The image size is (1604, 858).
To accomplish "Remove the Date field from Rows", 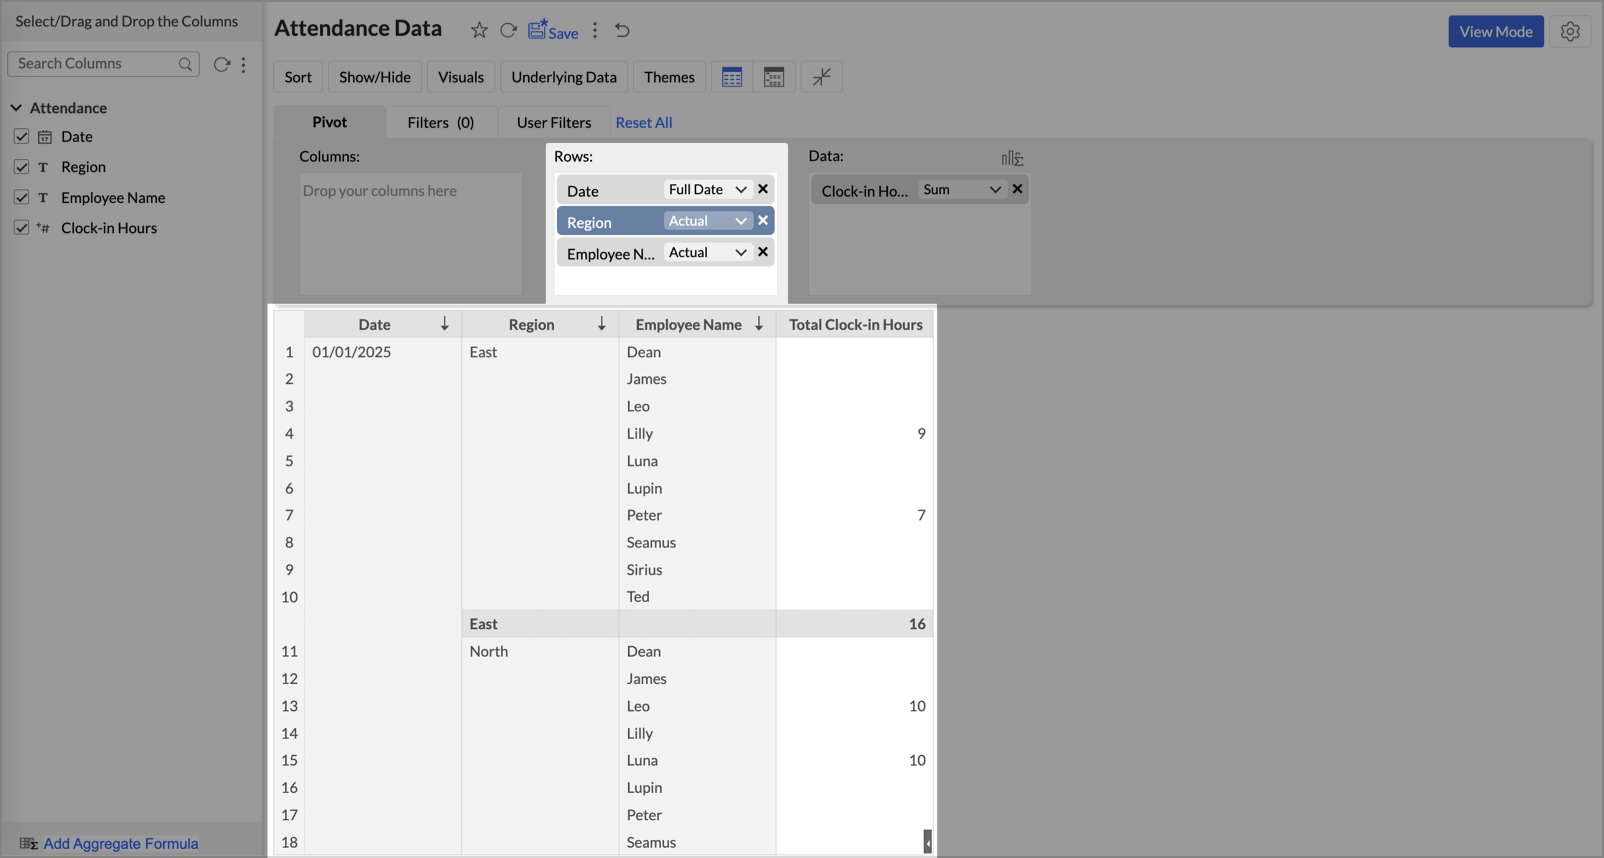I will [x=763, y=189].
